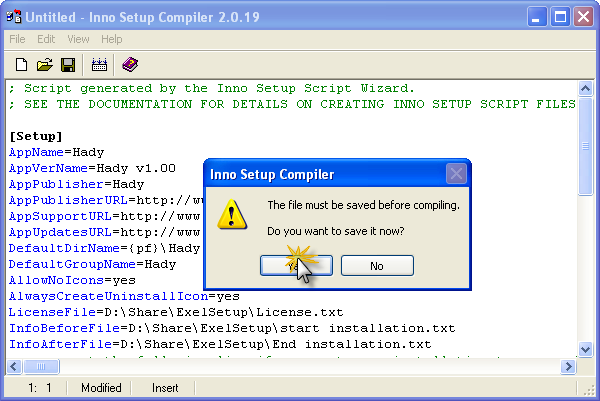Click the AppPublisher=Hady line
This screenshot has height=401, width=600.
click(x=77, y=185)
